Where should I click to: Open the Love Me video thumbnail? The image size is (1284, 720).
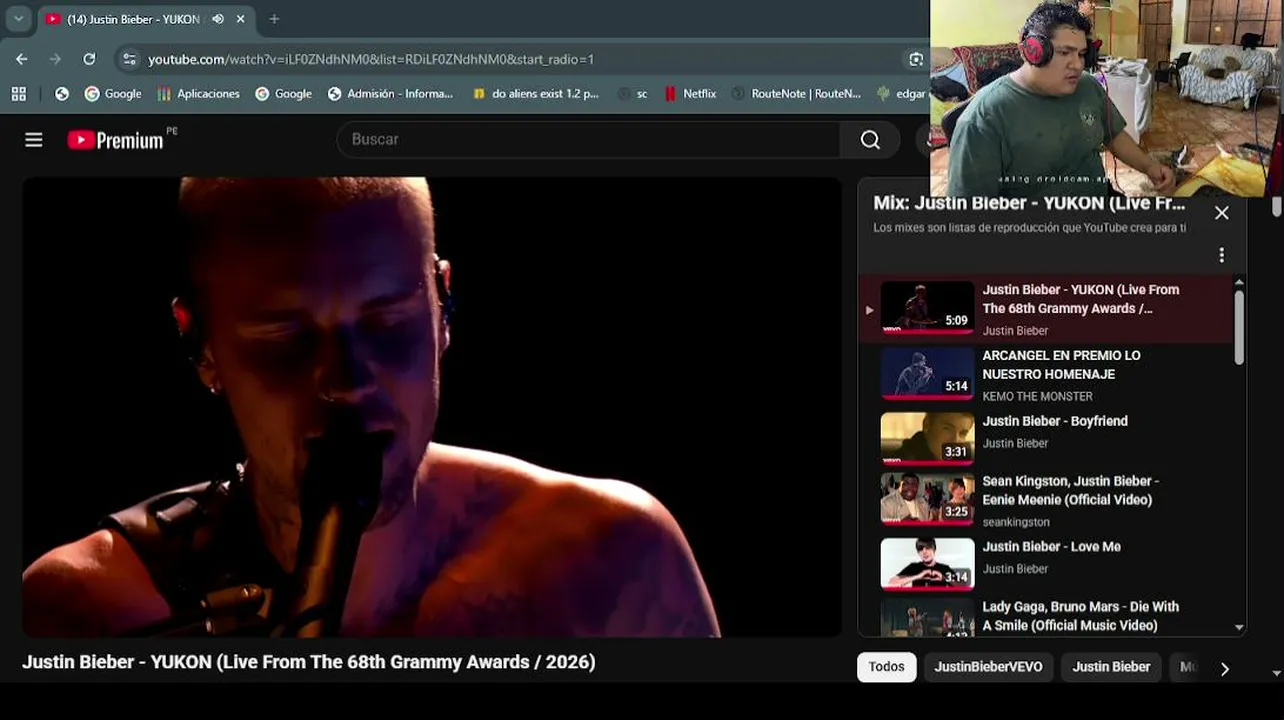click(x=927, y=564)
